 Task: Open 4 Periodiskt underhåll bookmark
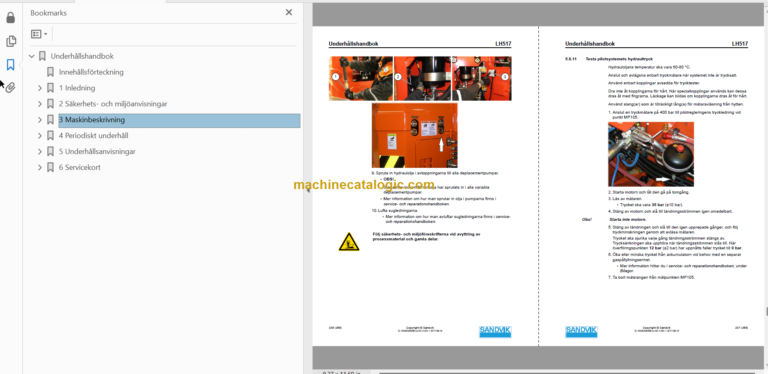pos(94,136)
